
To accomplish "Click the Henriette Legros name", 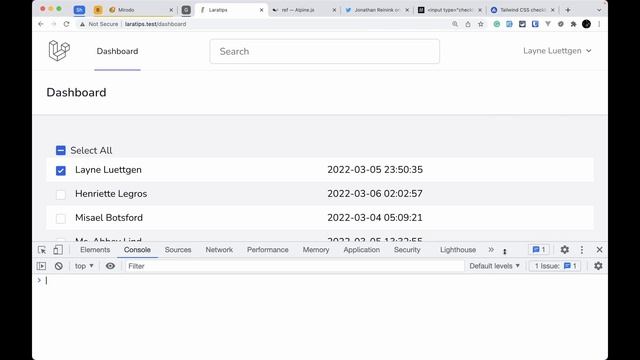I will (111, 193).
